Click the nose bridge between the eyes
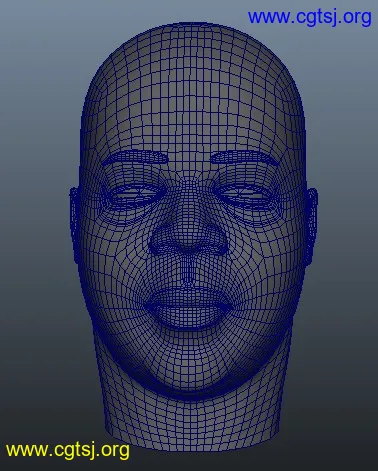This screenshot has height=471, width=378. [189, 190]
